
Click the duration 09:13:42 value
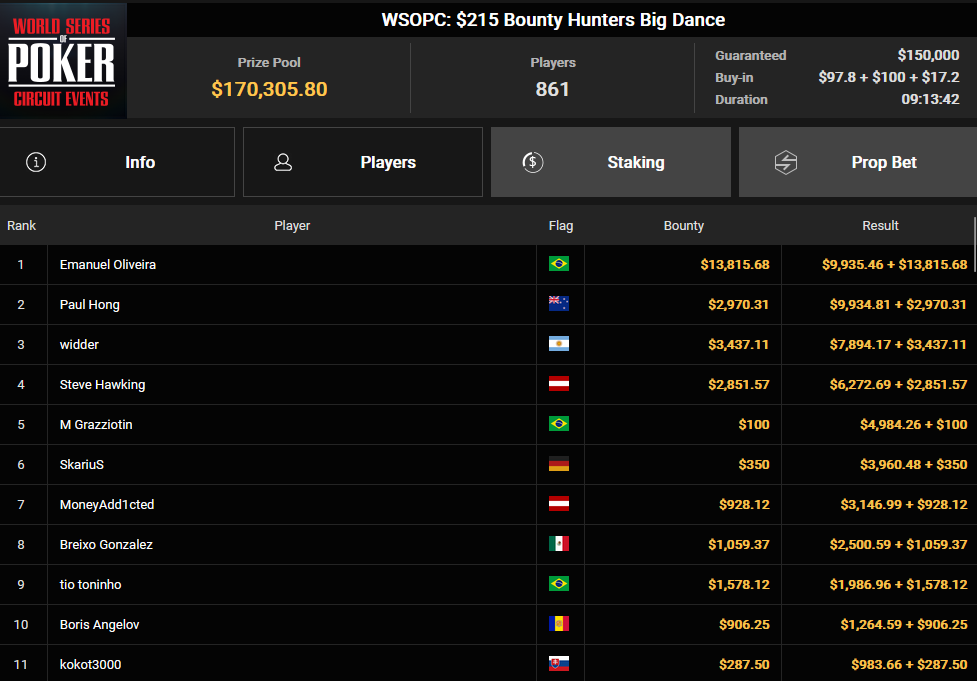point(930,99)
